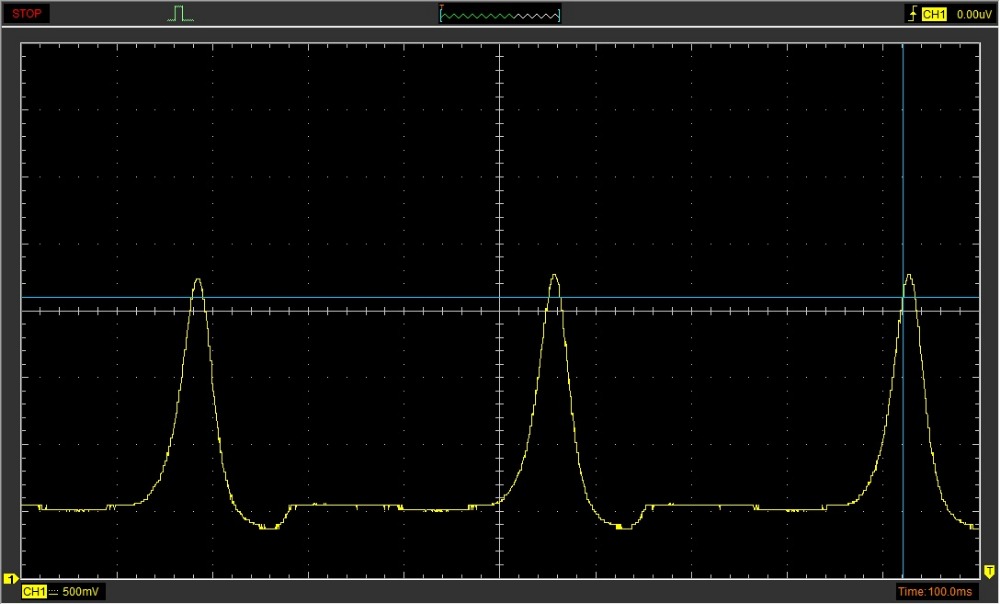This screenshot has width=1000, height=604.
Task: Click the red STOP acquisition status indicator
Action: point(27,14)
